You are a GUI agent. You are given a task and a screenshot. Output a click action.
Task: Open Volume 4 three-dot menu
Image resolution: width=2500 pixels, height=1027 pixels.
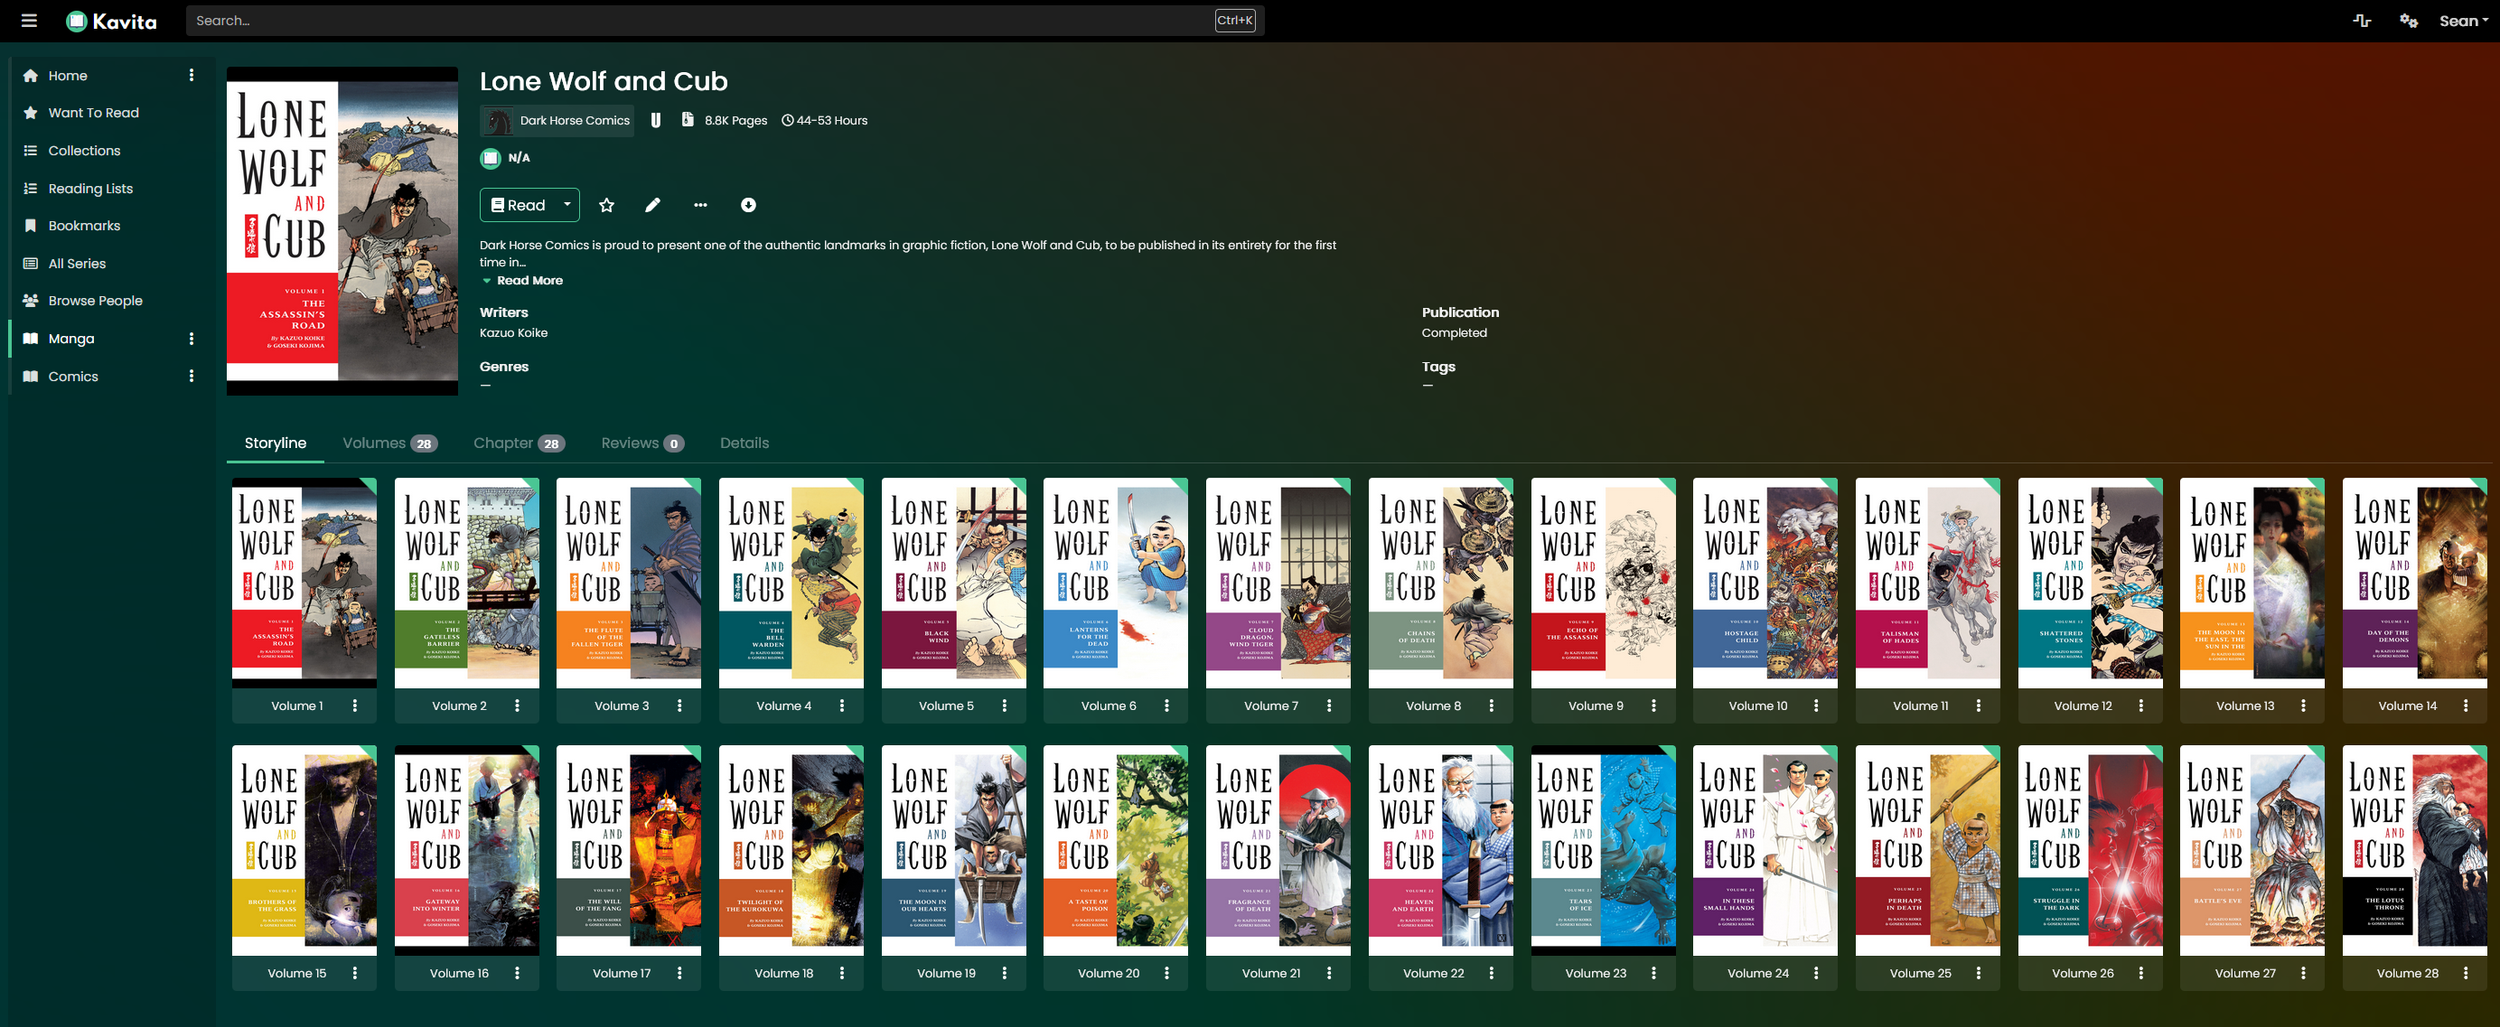pos(842,706)
